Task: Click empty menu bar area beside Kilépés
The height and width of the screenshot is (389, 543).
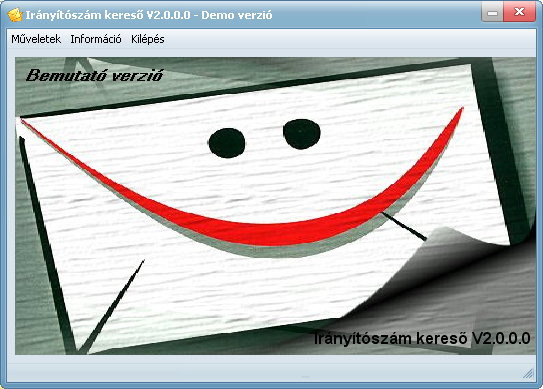Action: coord(350,39)
